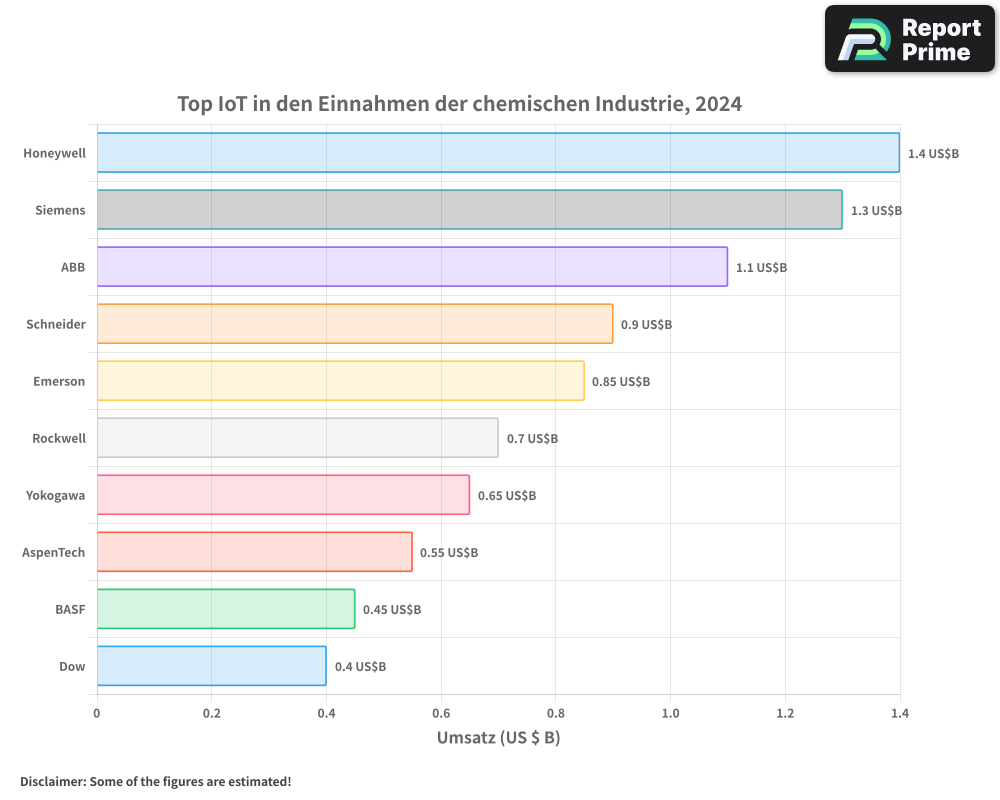Screen dimensions: 1000x800
Task: Toggle visibility of the BASF bar
Action: 225,609
